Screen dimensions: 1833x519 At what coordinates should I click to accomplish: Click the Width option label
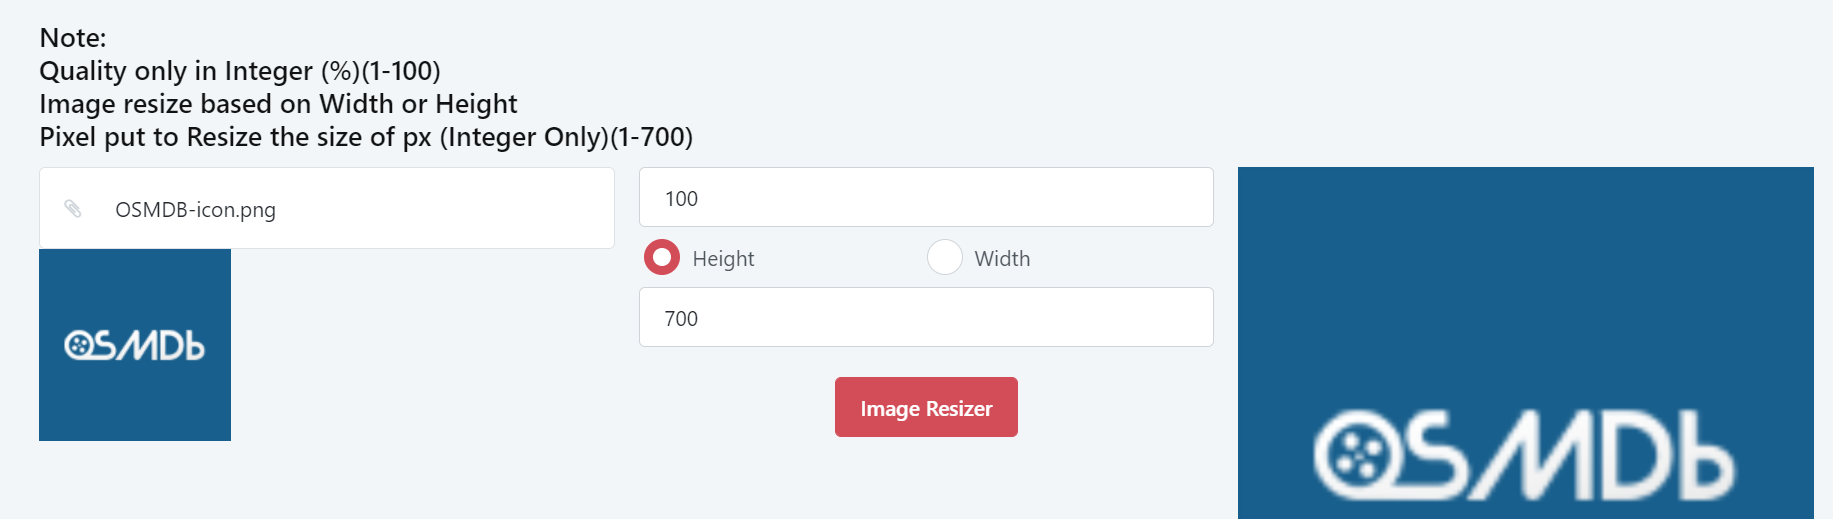tap(1002, 259)
